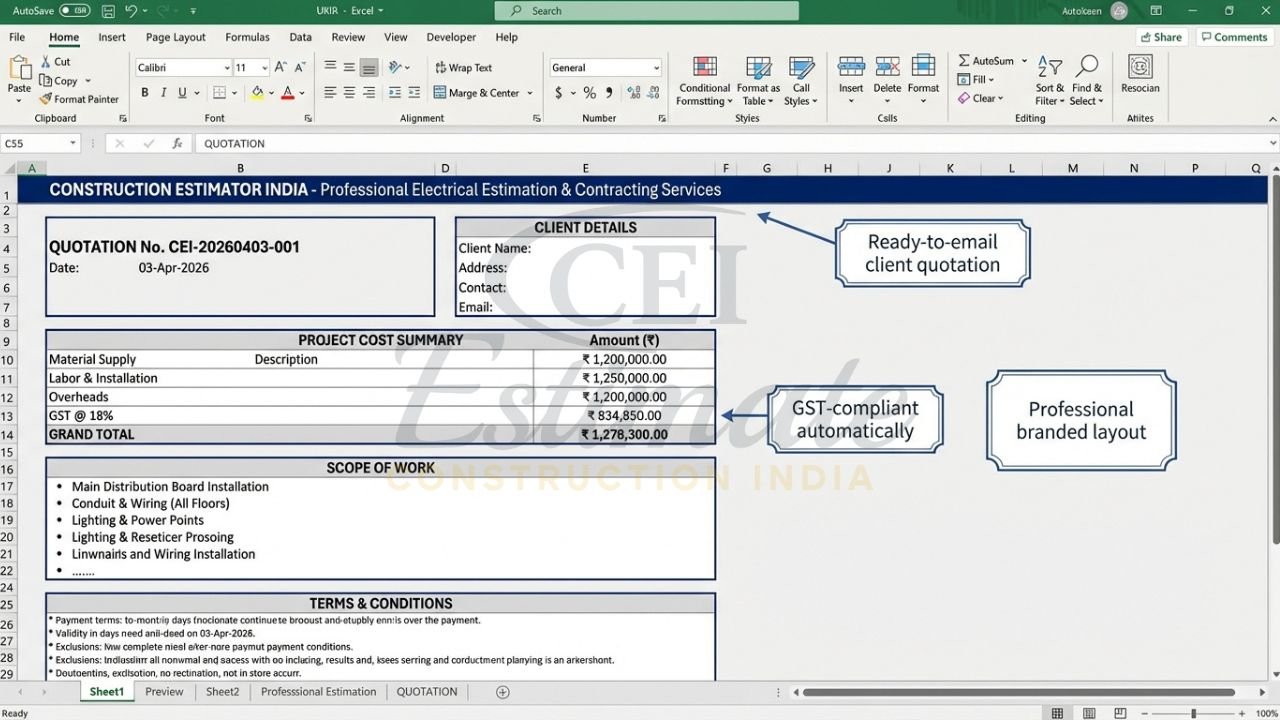Click the formula bar showing QUOTATION
Image resolution: width=1280 pixels, height=720 pixels.
point(735,144)
